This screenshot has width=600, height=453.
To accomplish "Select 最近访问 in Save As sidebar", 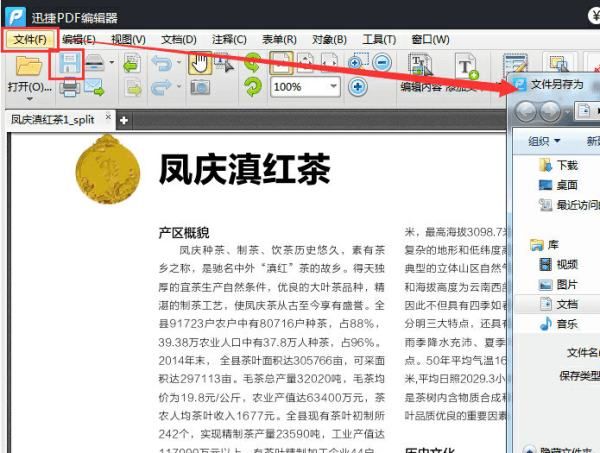I will [x=569, y=205].
